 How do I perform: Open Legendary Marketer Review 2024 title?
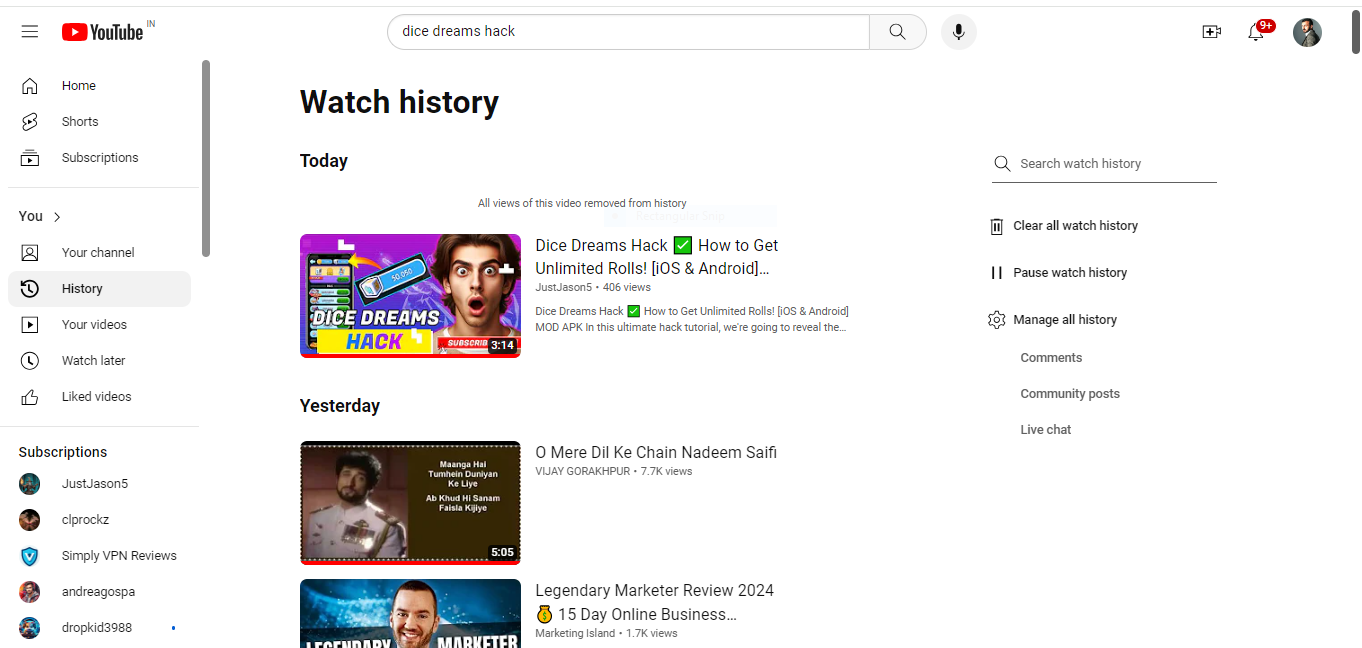click(x=655, y=602)
